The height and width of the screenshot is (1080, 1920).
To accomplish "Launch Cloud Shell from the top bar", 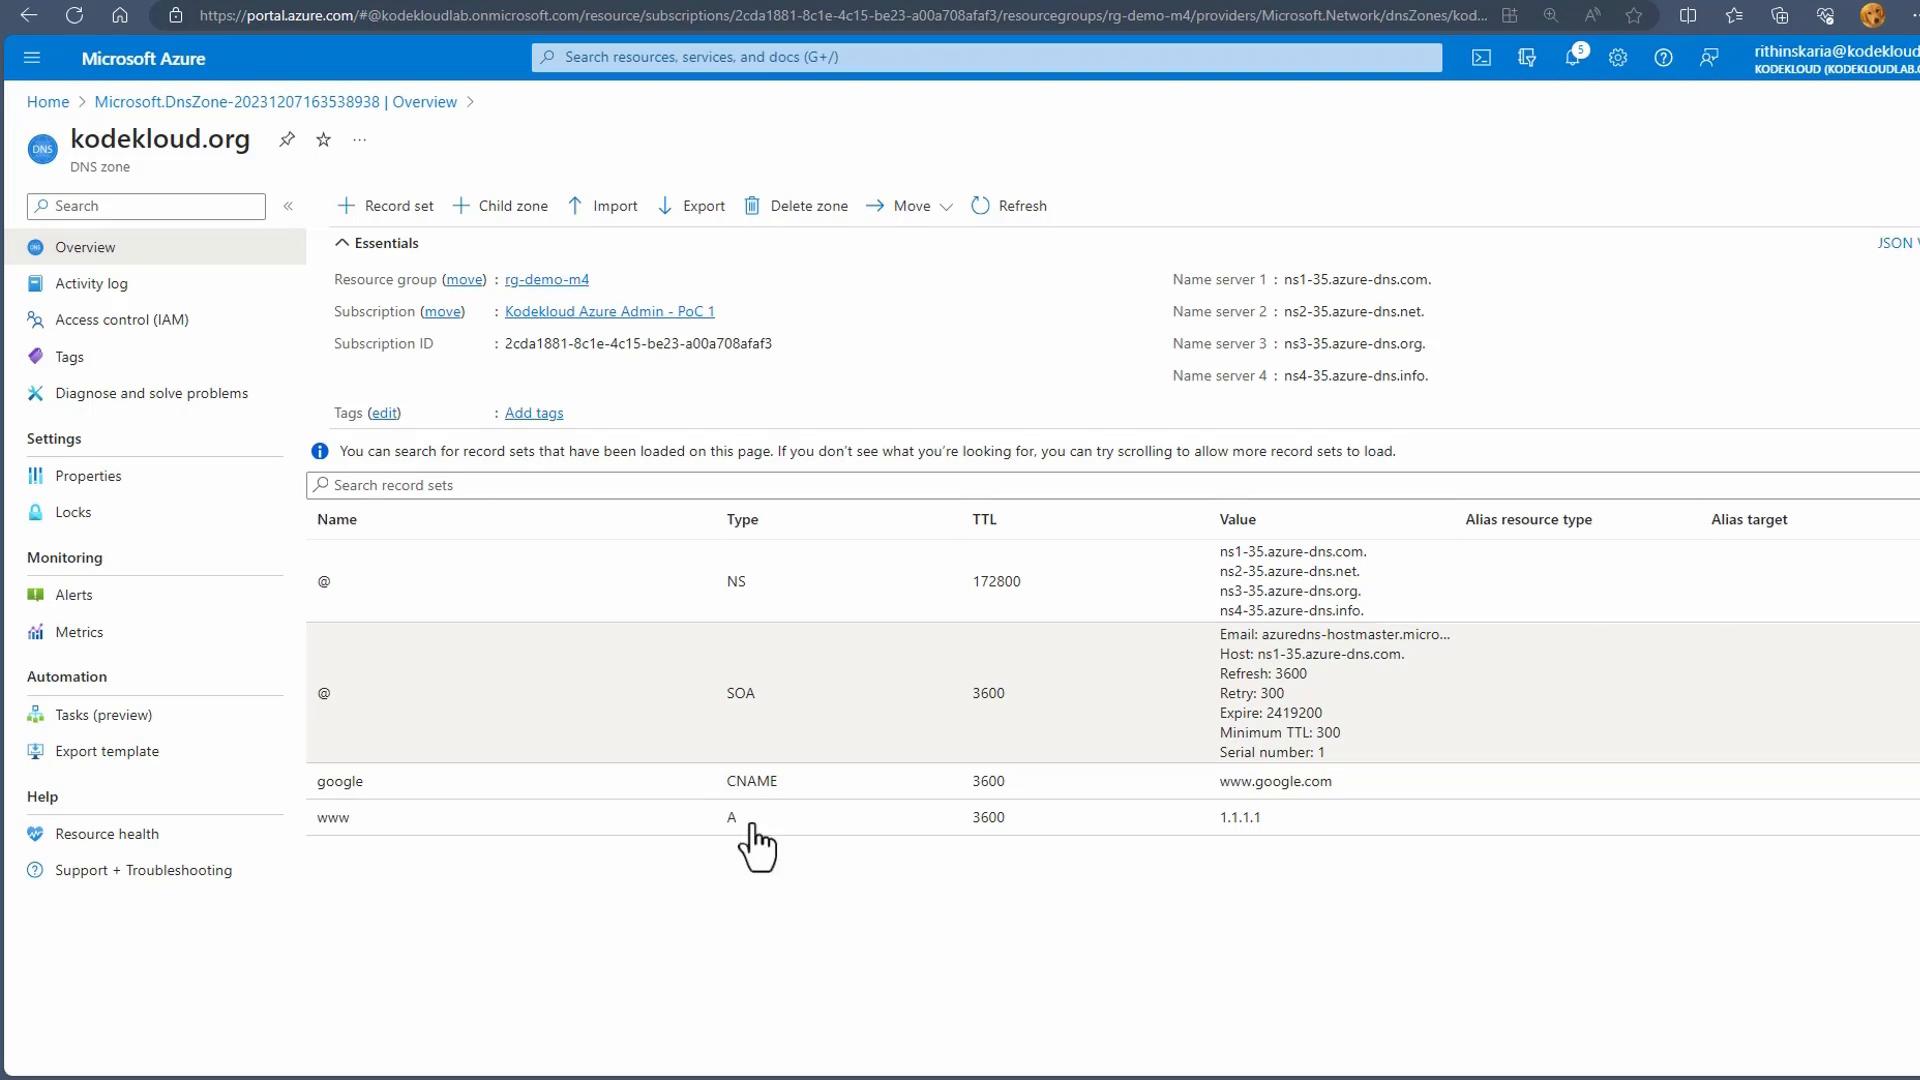I will pos(1481,58).
